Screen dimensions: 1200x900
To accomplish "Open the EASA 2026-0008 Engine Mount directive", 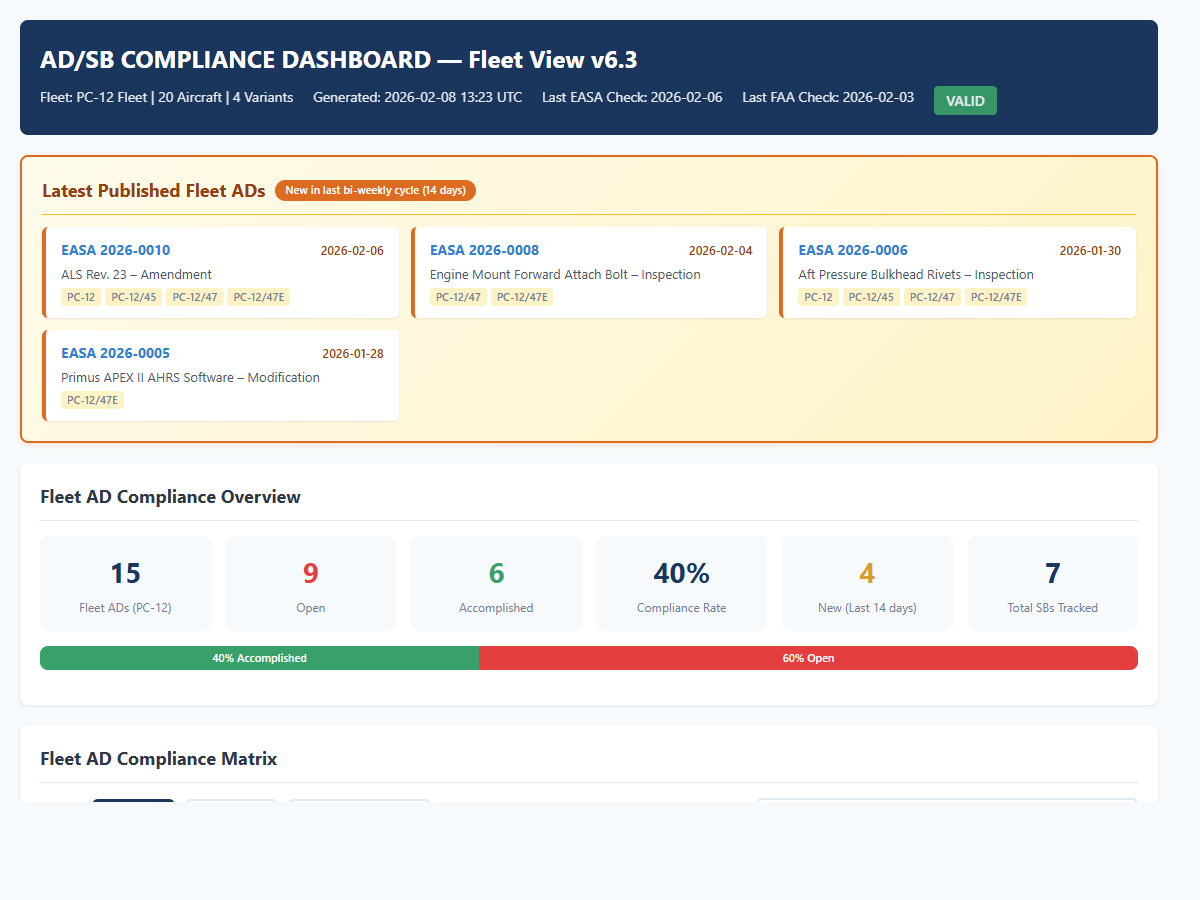I will pos(484,250).
